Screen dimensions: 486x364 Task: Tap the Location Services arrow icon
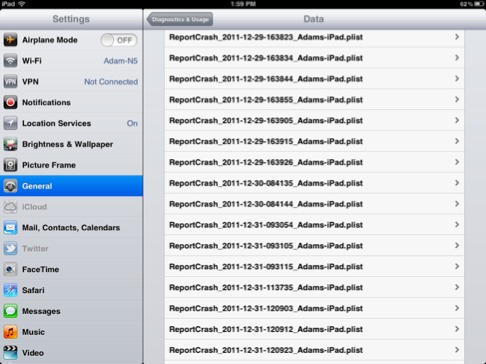10,123
